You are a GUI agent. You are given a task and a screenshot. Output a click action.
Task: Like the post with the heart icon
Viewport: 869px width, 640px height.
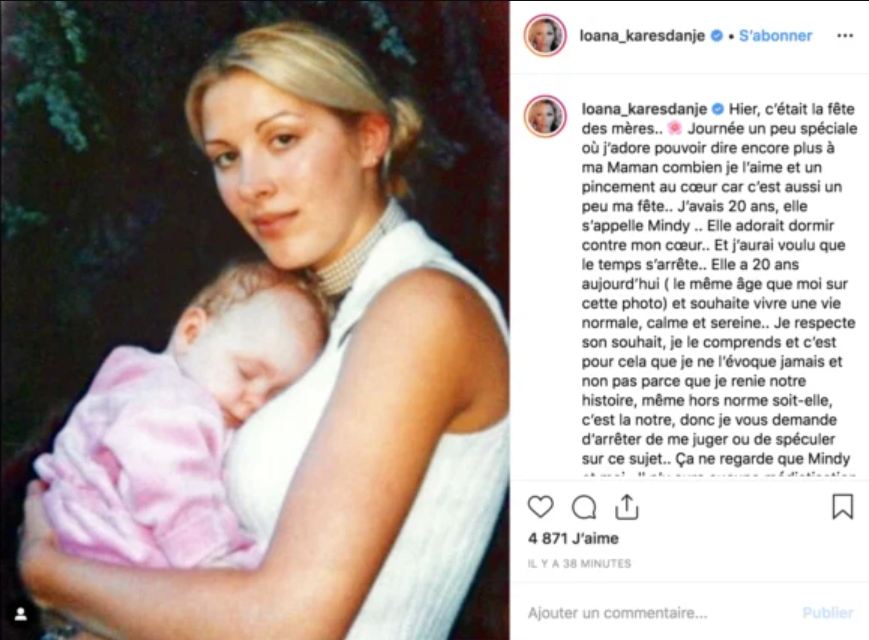click(540, 506)
